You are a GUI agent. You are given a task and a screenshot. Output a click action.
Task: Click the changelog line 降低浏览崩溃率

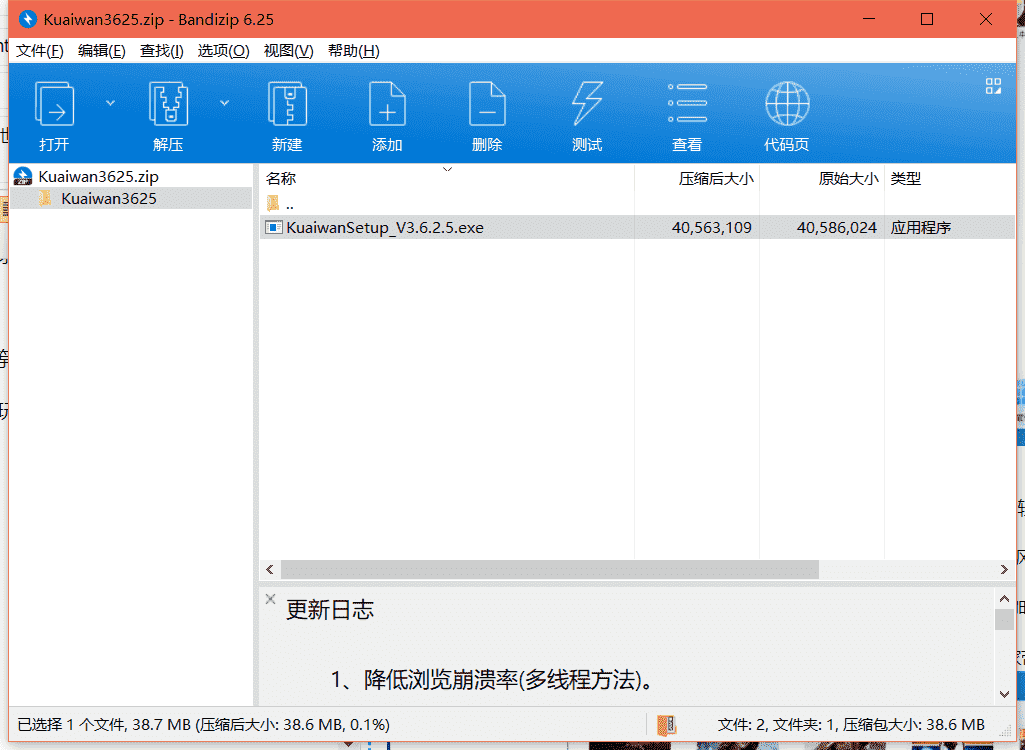point(492,680)
